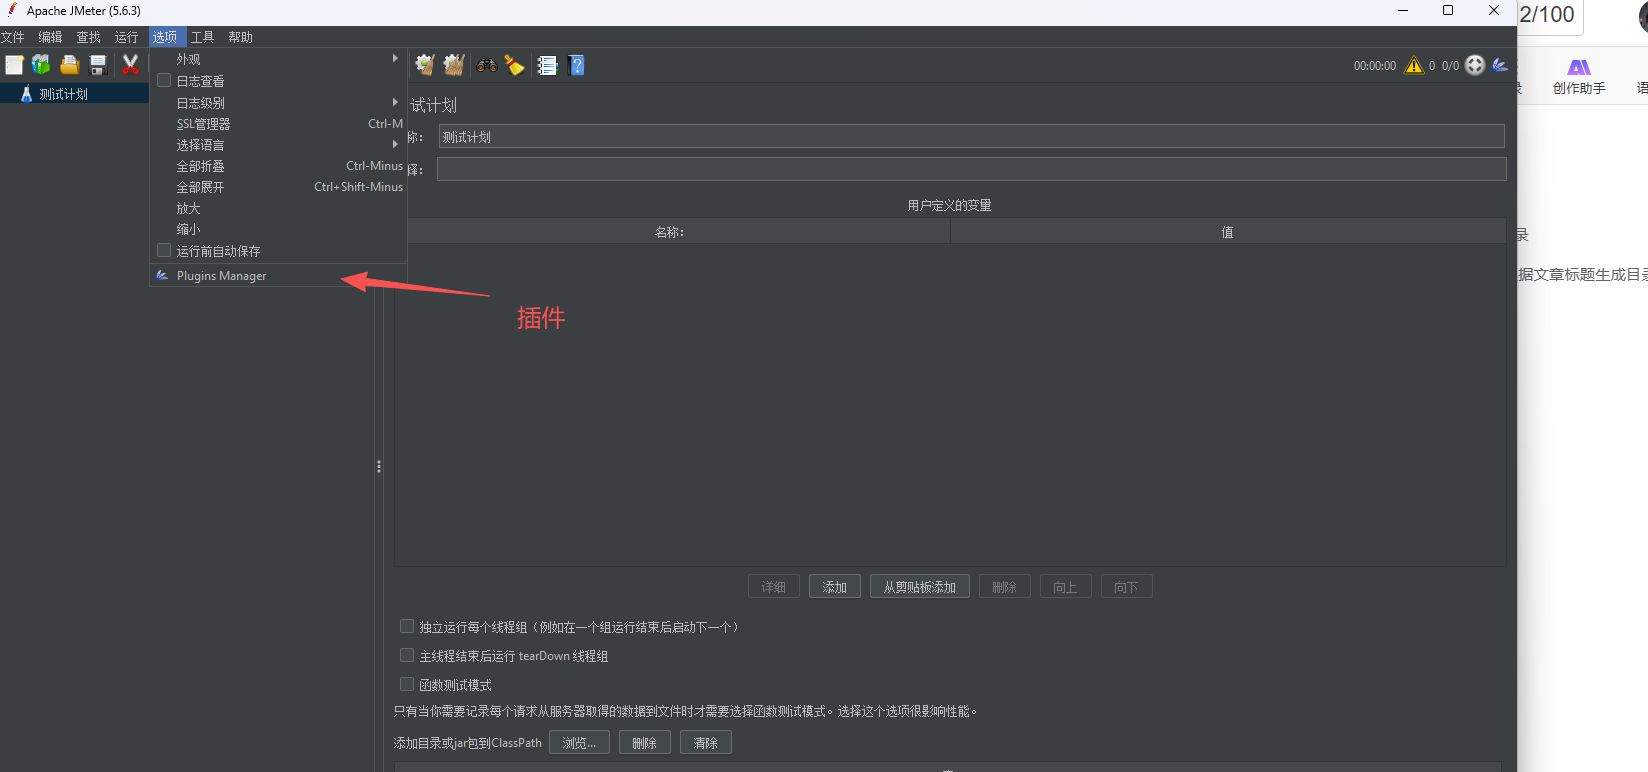The height and width of the screenshot is (772, 1648).
Task: Click the 从剪贴板添加 button
Action: (920, 587)
